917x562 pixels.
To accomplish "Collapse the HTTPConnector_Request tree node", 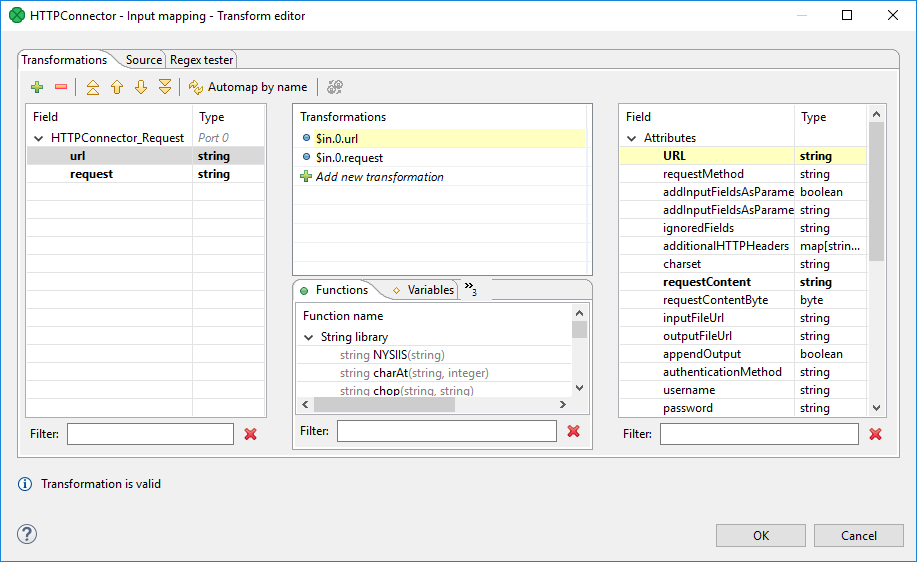I will 39,138.
